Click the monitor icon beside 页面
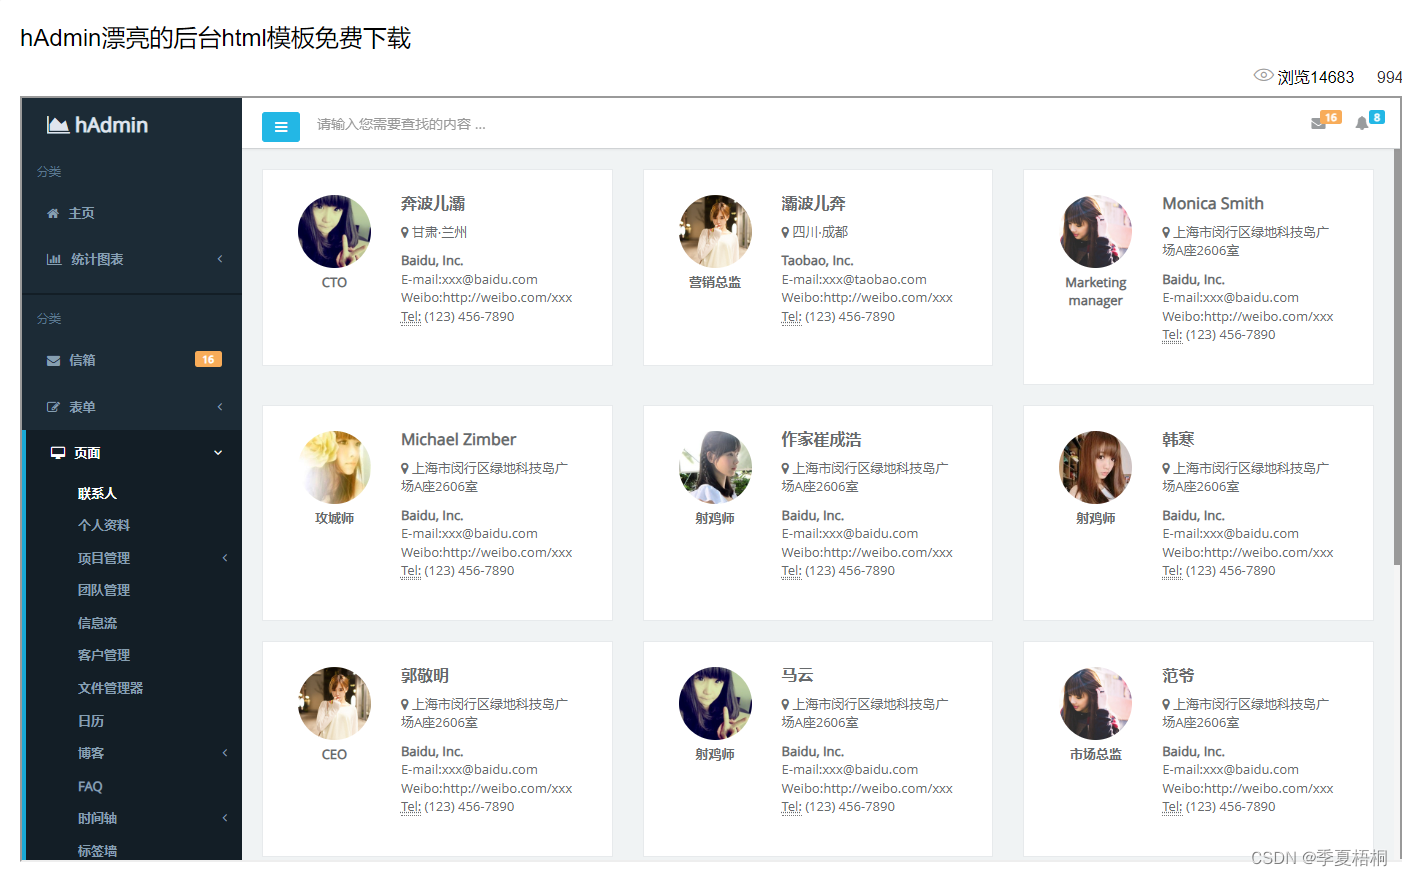 pos(58,452)
